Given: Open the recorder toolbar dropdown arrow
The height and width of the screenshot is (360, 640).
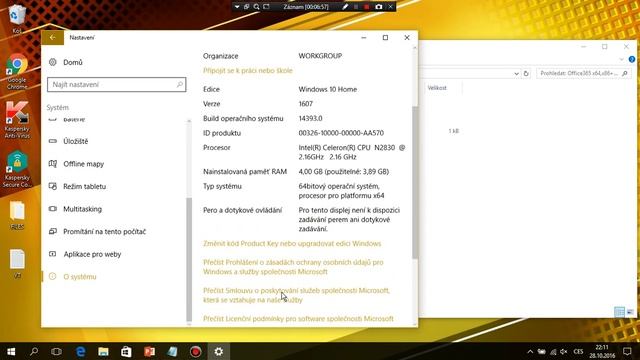Looking at the screenshot, I should tap(237, 7).
